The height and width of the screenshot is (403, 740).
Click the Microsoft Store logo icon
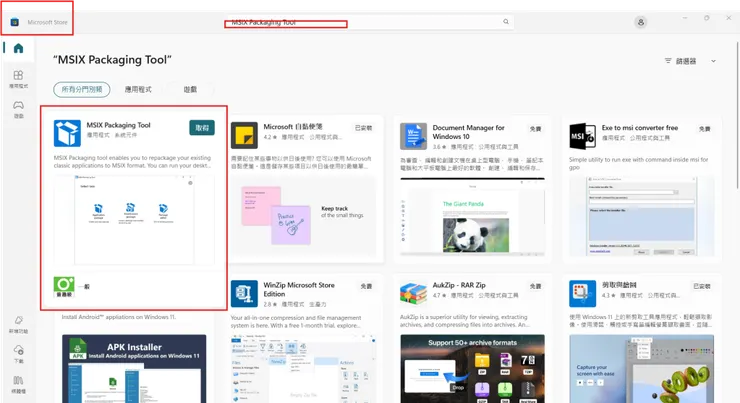coord(15,22)
